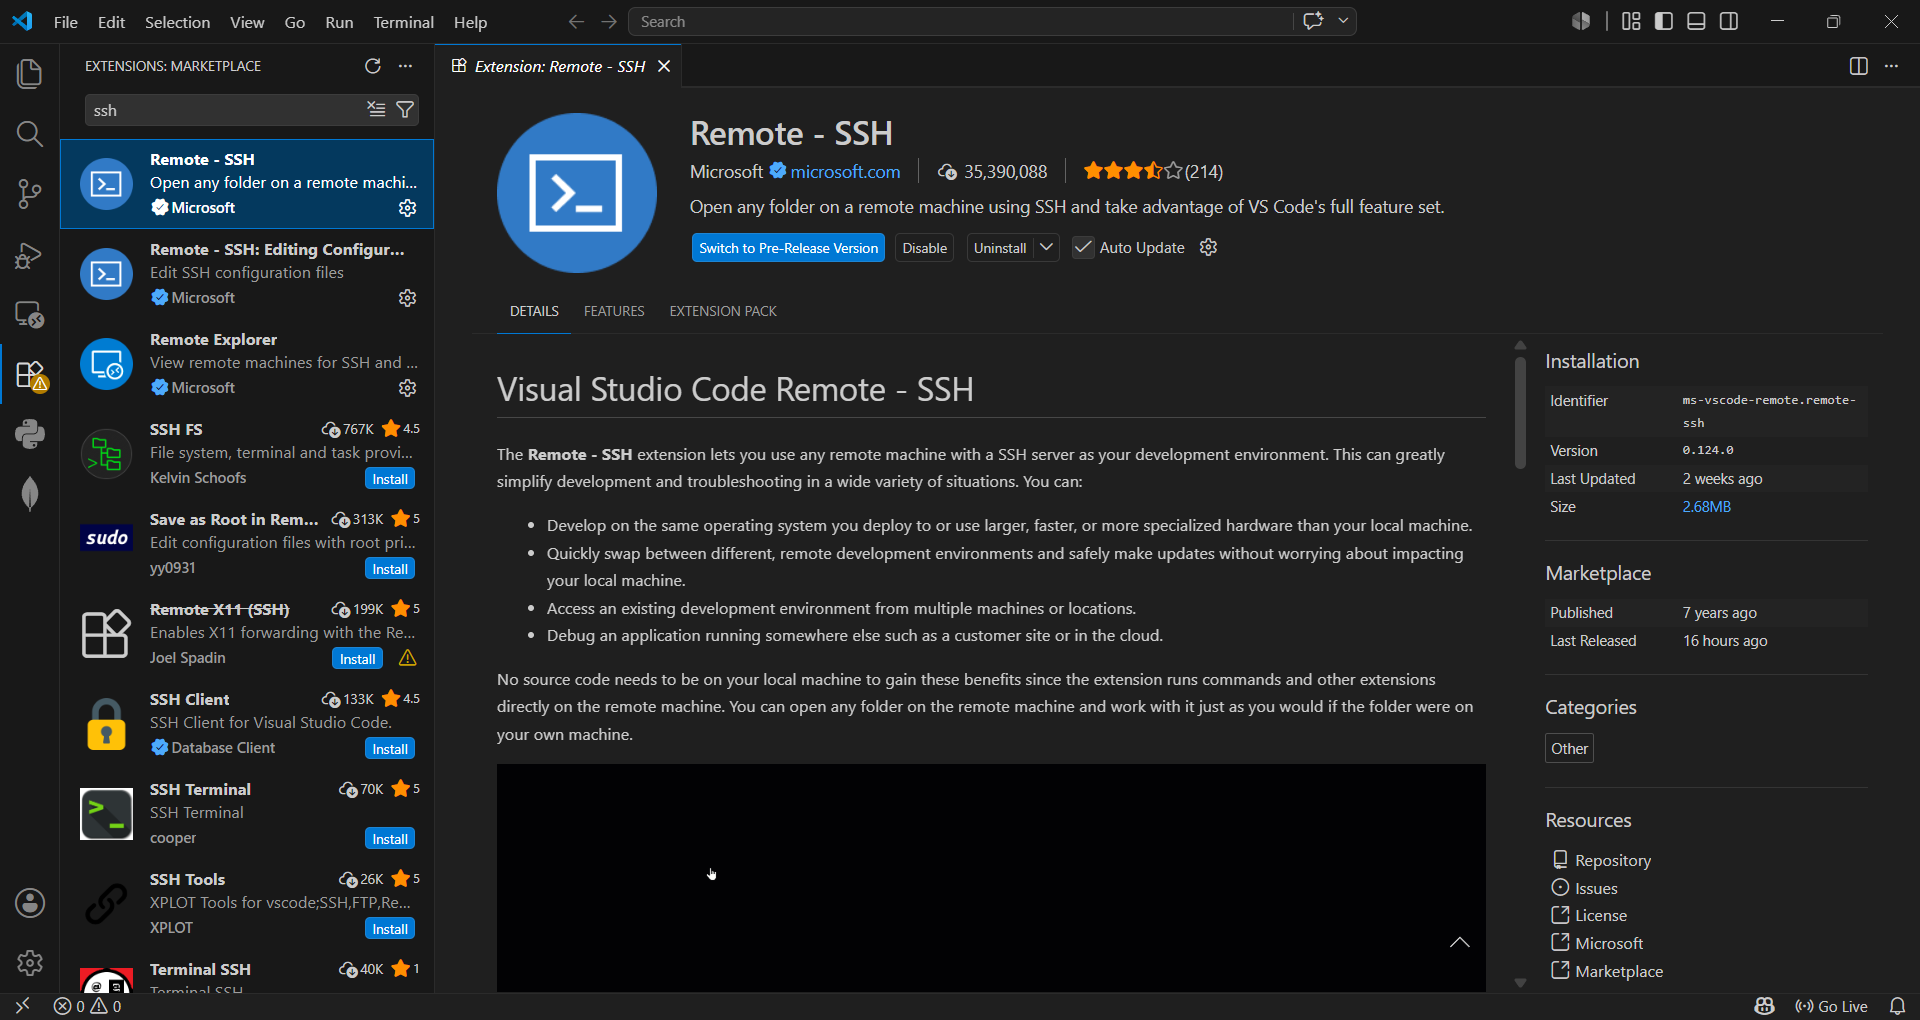Open the File menu
Viewport: 1920px width, 1020px height.
click(66, 22)
